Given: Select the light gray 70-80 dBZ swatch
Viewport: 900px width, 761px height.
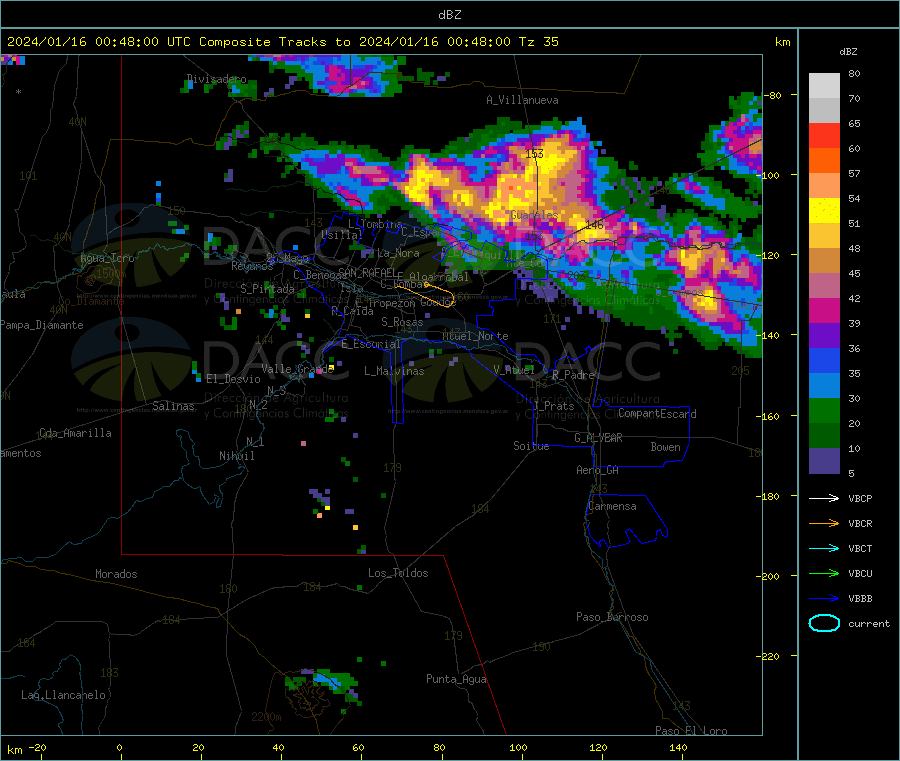Looking at the screenshot, I should coord(824,86).
